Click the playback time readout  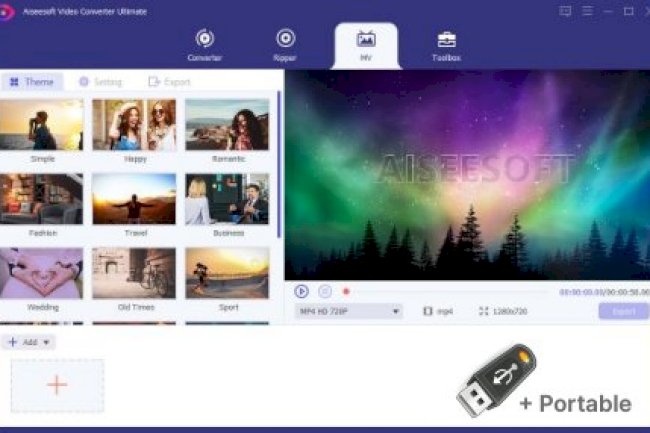click(604, 292)
